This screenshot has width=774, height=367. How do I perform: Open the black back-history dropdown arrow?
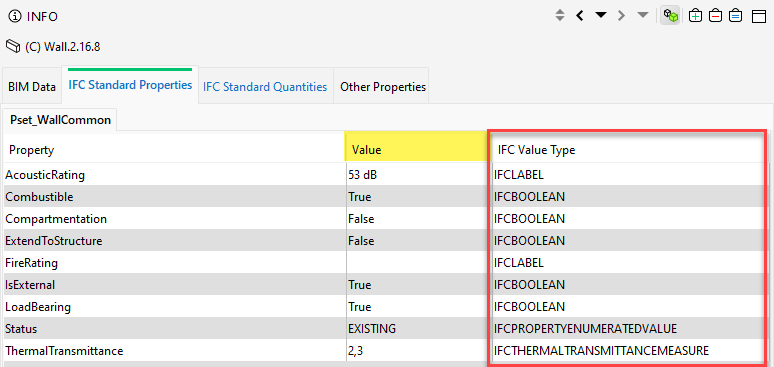pyautogui.click(x=600, y=16)
